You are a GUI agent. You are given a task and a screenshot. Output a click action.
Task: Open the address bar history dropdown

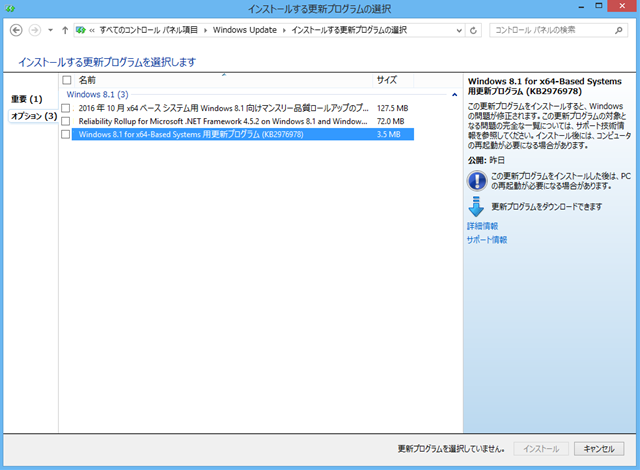[x=459, y=31]
